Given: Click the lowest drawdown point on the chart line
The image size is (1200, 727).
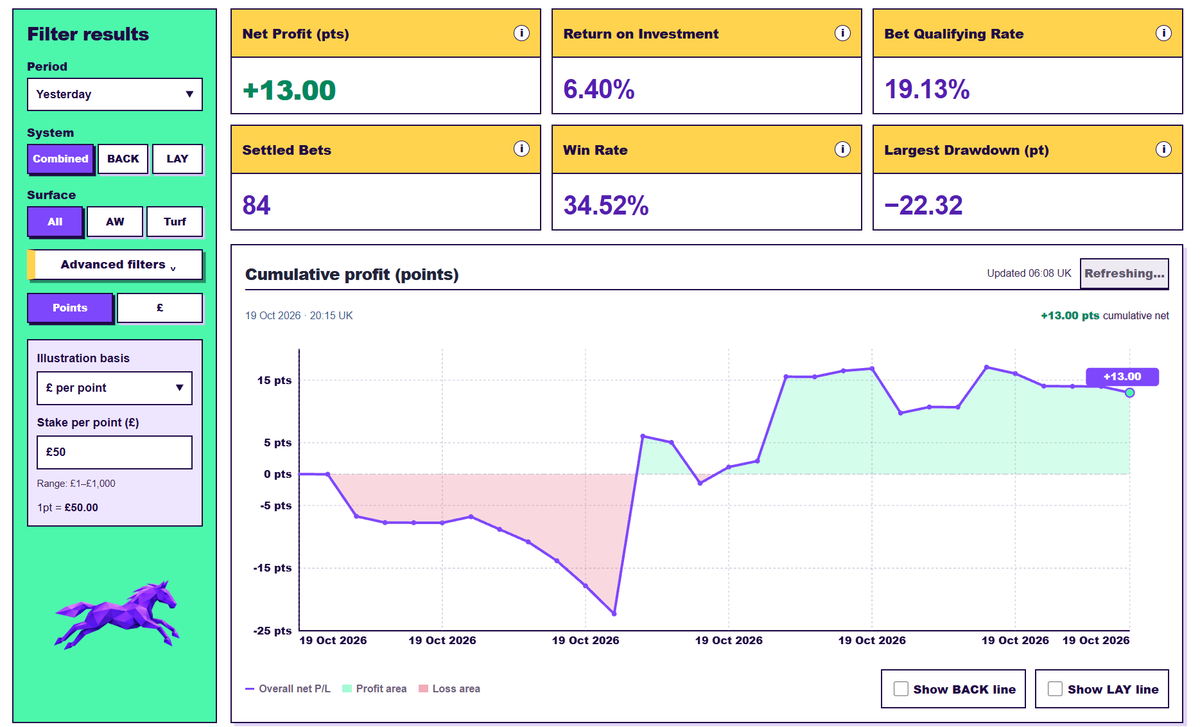Looking at the screenshot, I should pyautogui.click(x=614, y=613).
